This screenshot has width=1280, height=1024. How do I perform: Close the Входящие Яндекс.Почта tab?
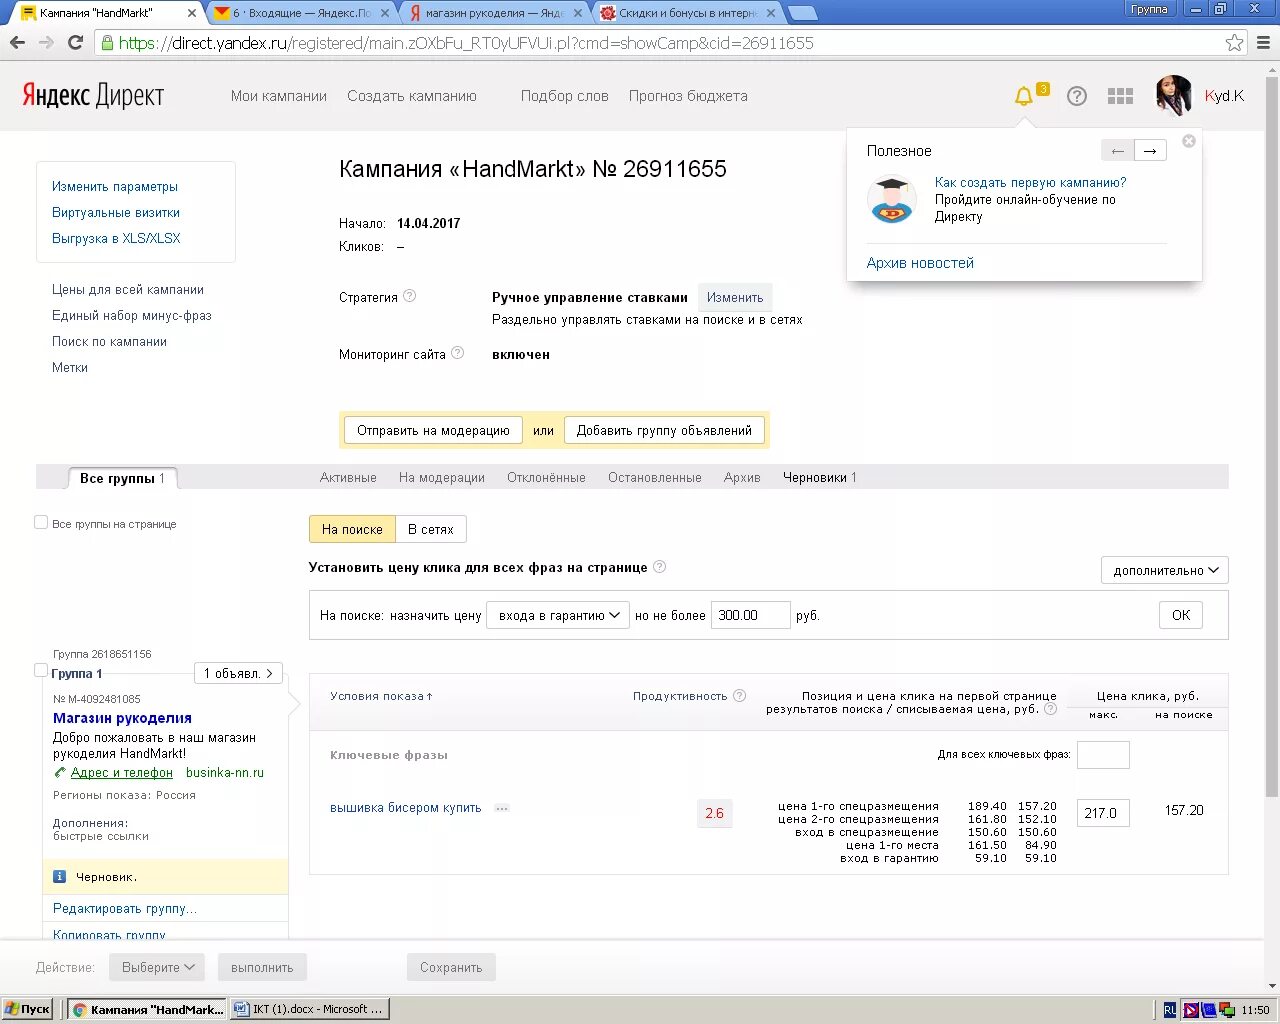click(x=385, y=13)
